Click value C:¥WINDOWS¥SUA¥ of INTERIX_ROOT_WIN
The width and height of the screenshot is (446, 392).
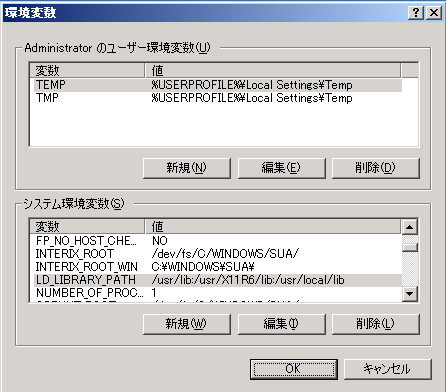click(203, 267)
